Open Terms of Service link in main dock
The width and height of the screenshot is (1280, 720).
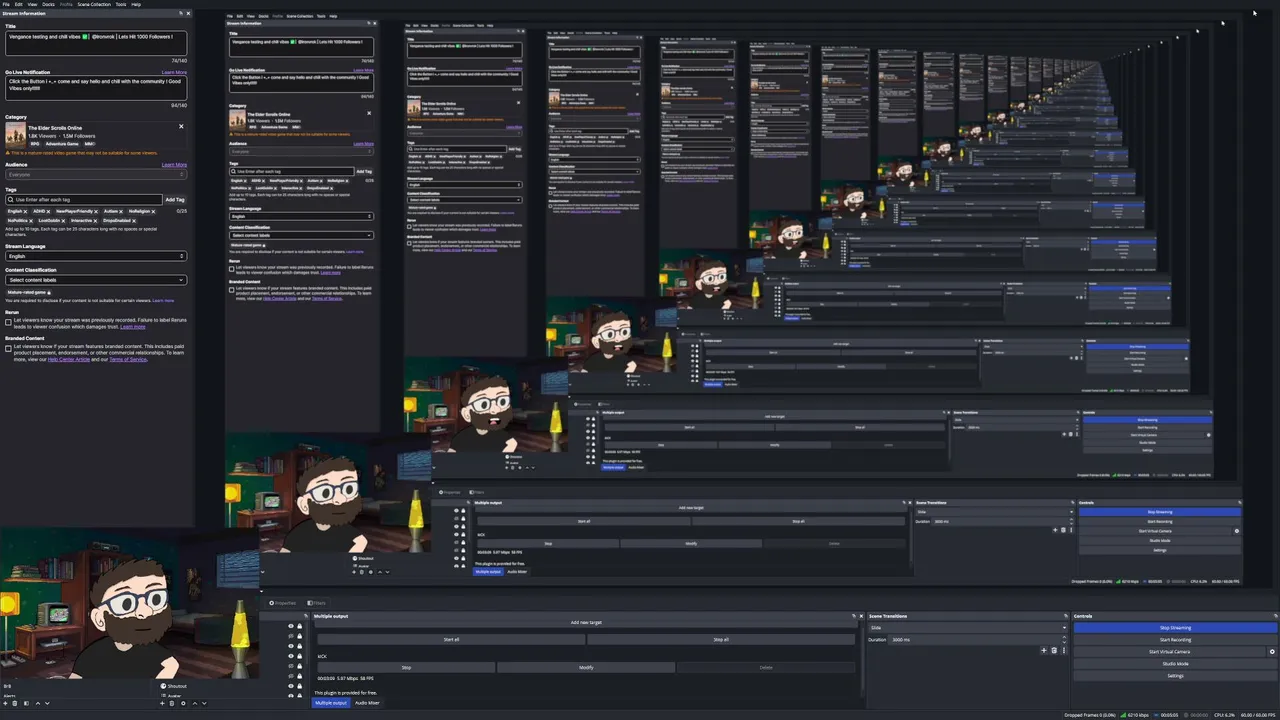tap(128, 359)
